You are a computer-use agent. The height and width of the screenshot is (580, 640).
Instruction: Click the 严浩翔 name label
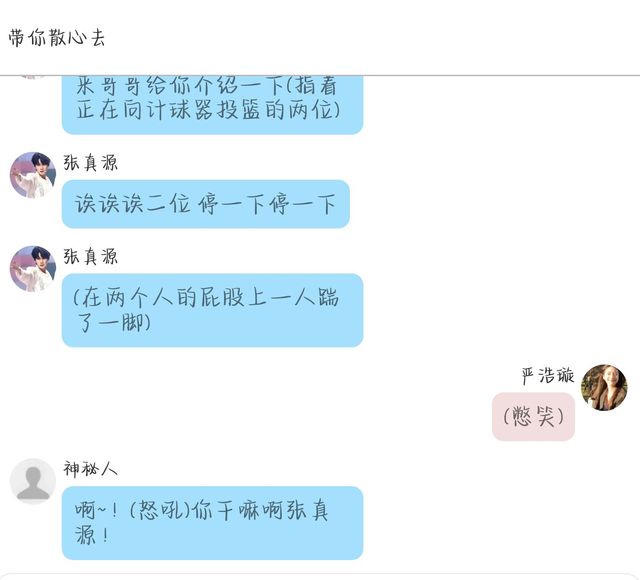548,376
